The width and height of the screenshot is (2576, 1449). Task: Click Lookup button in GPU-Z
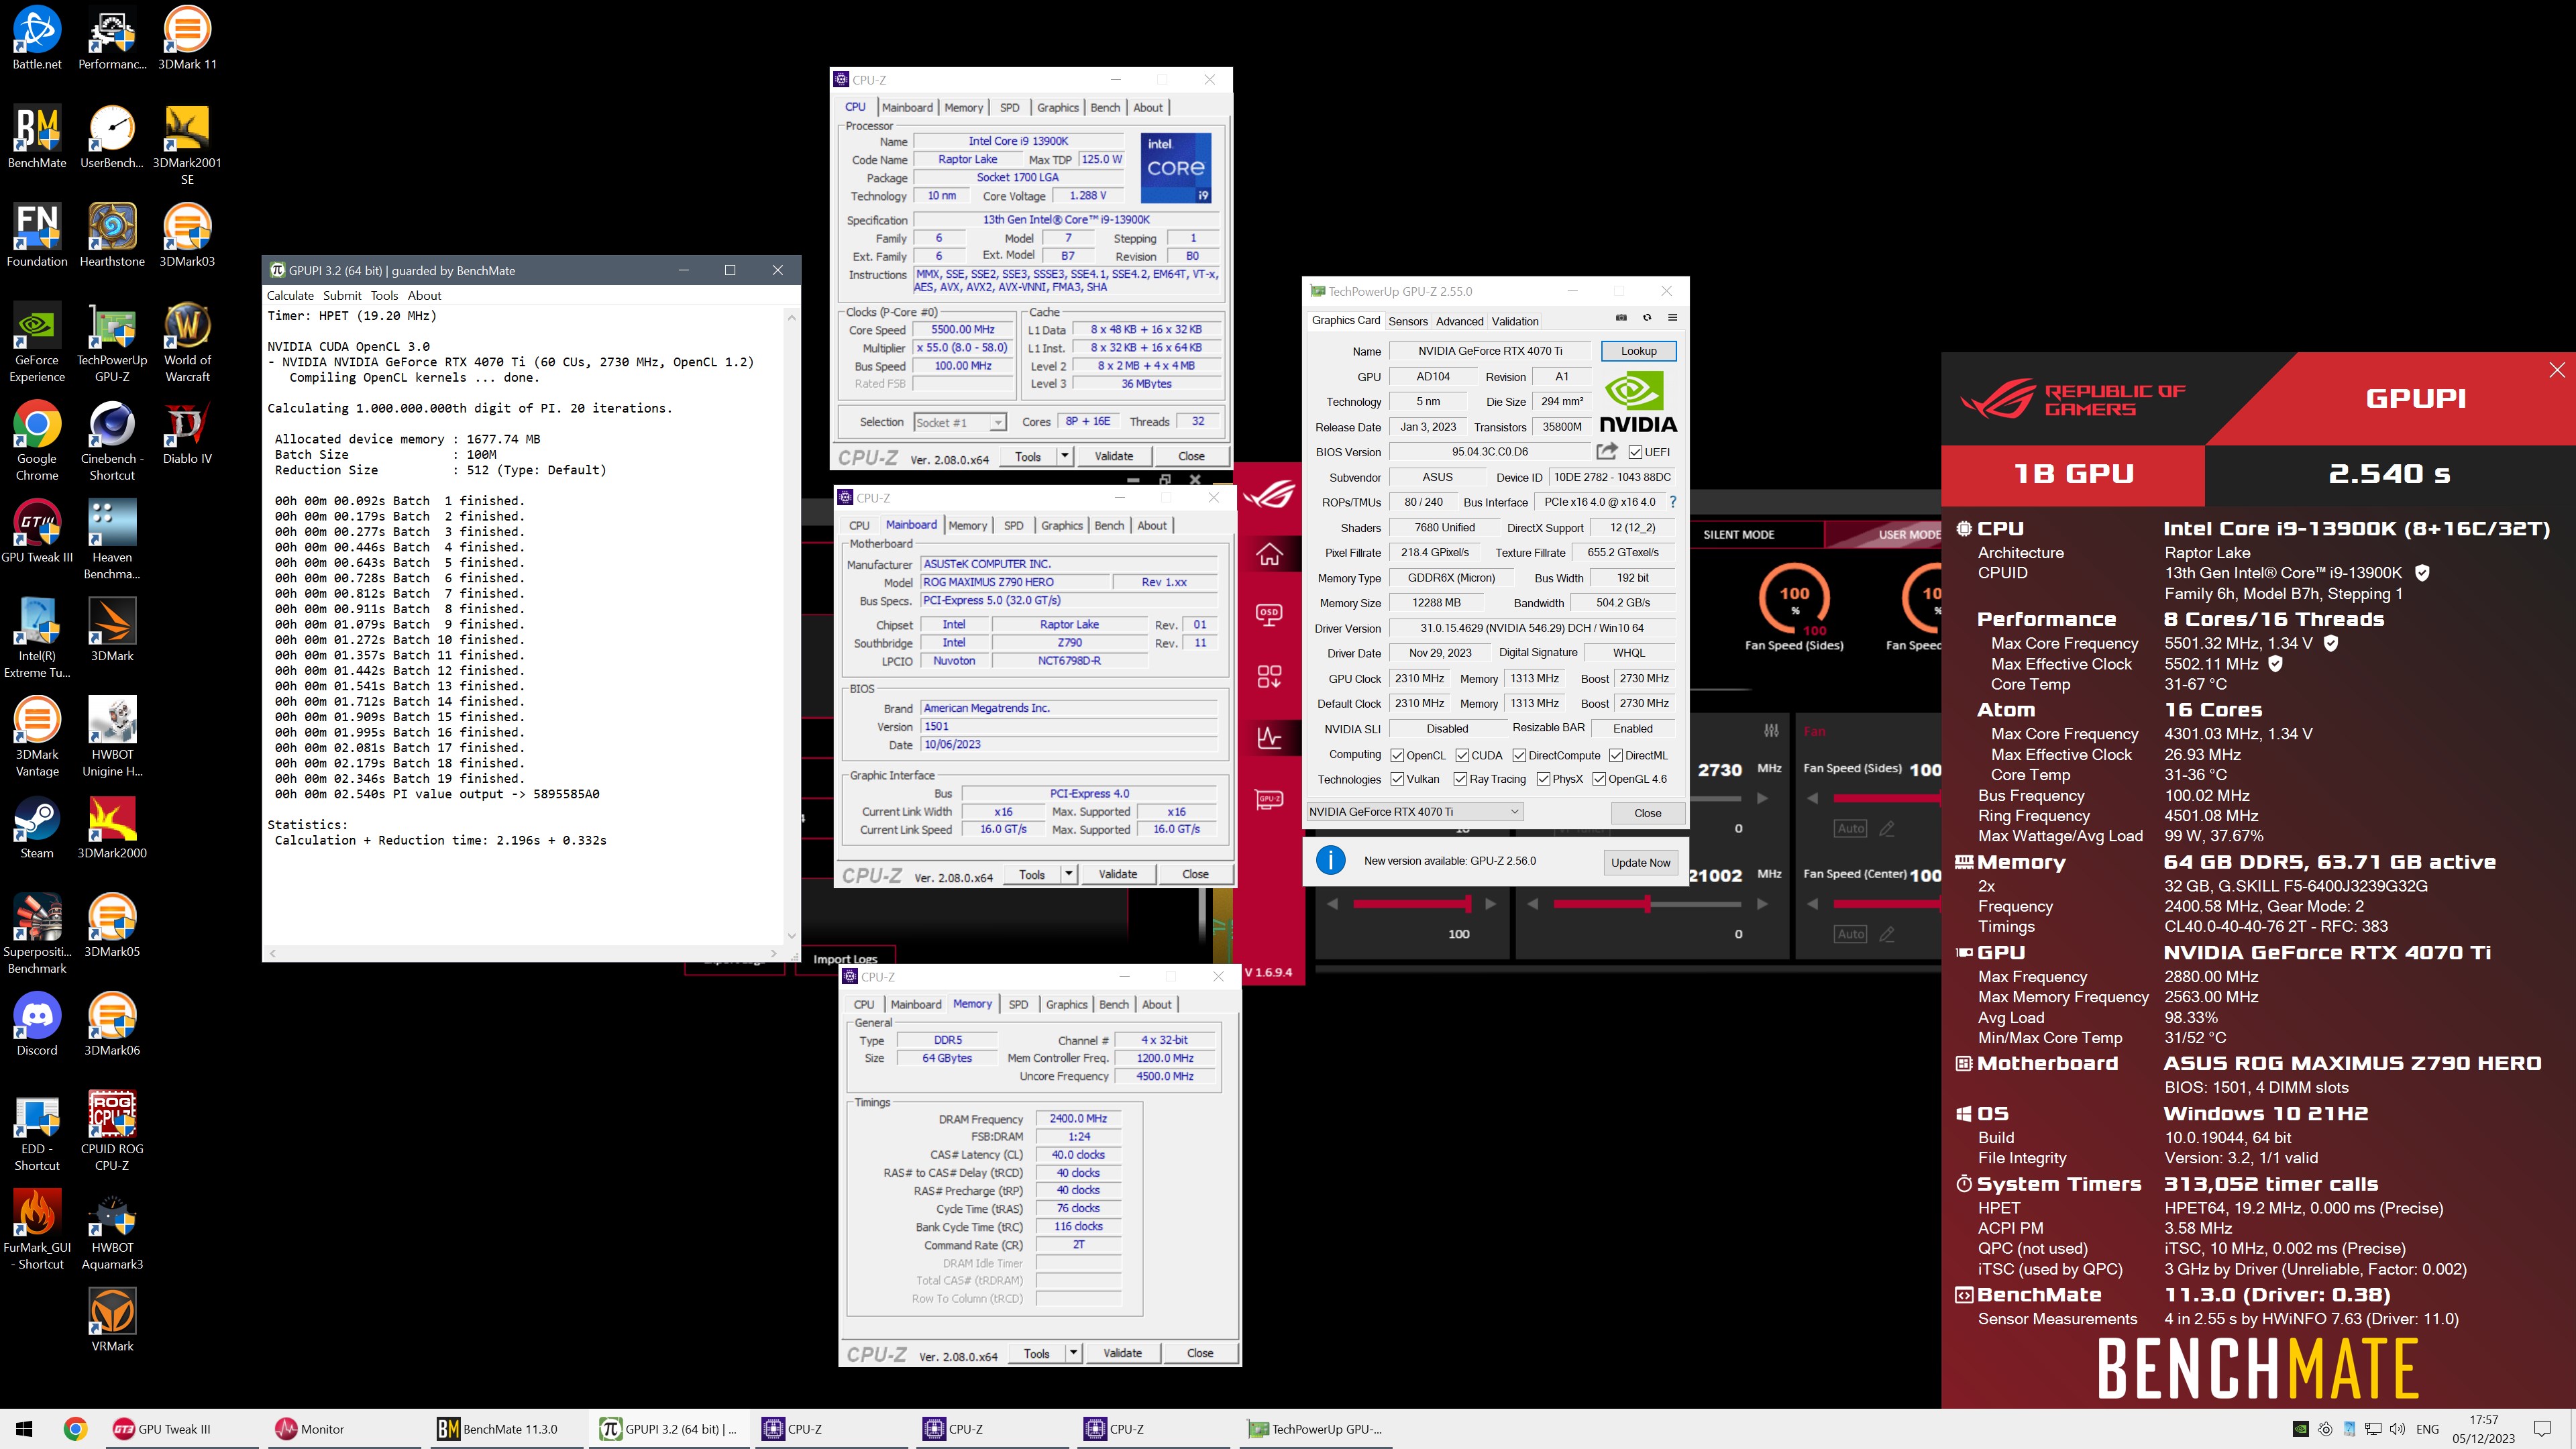(x=1638, y=351)
